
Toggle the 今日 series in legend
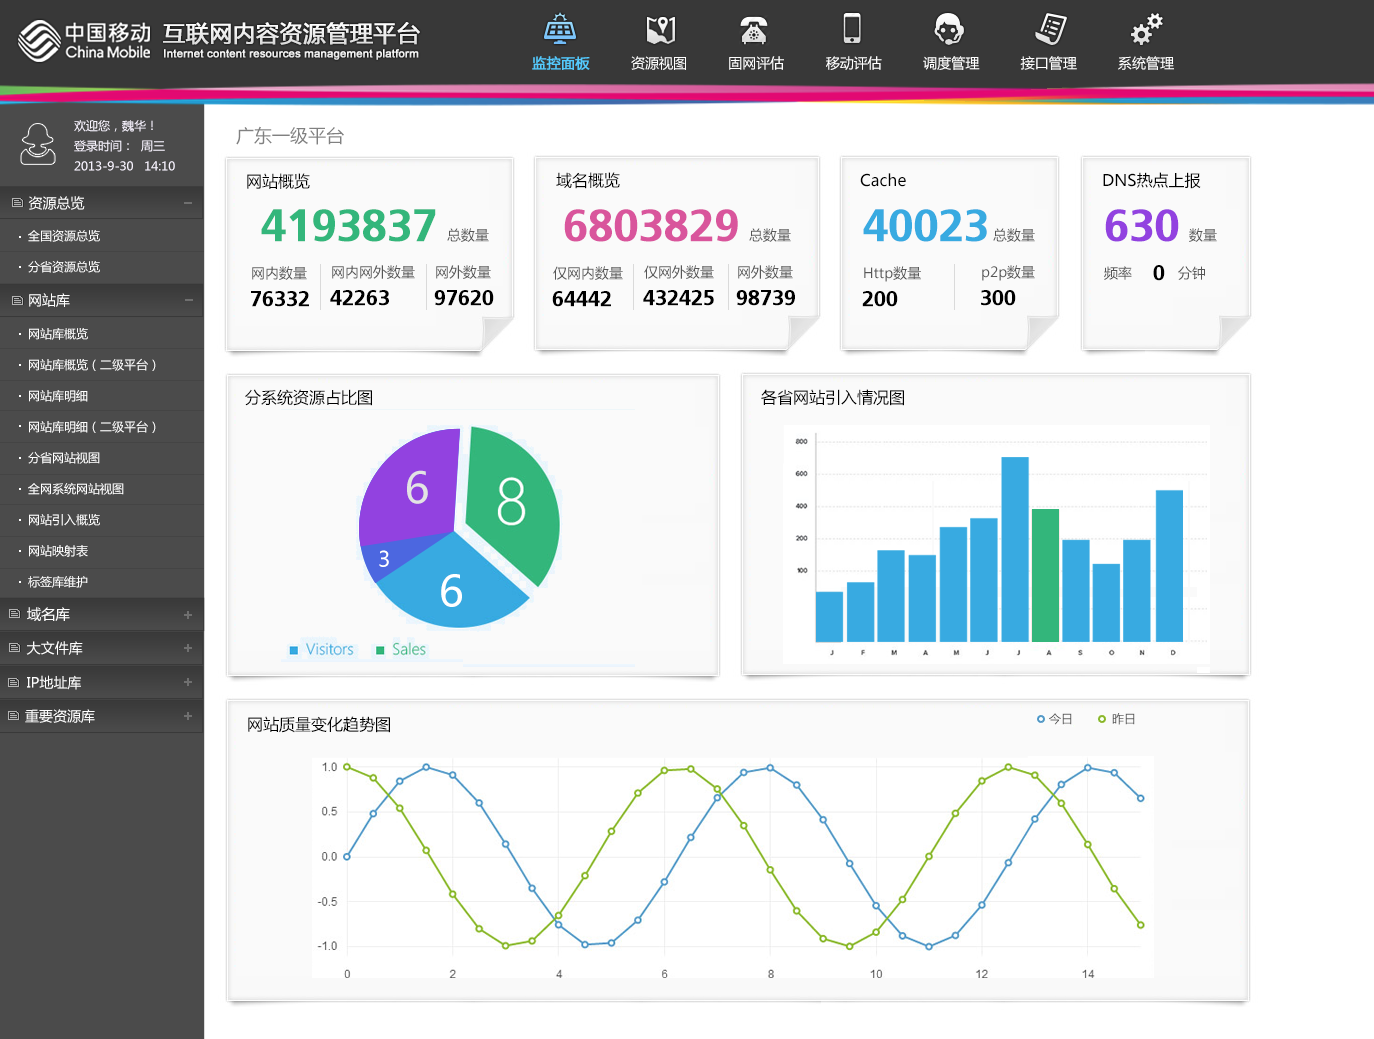1054,719
